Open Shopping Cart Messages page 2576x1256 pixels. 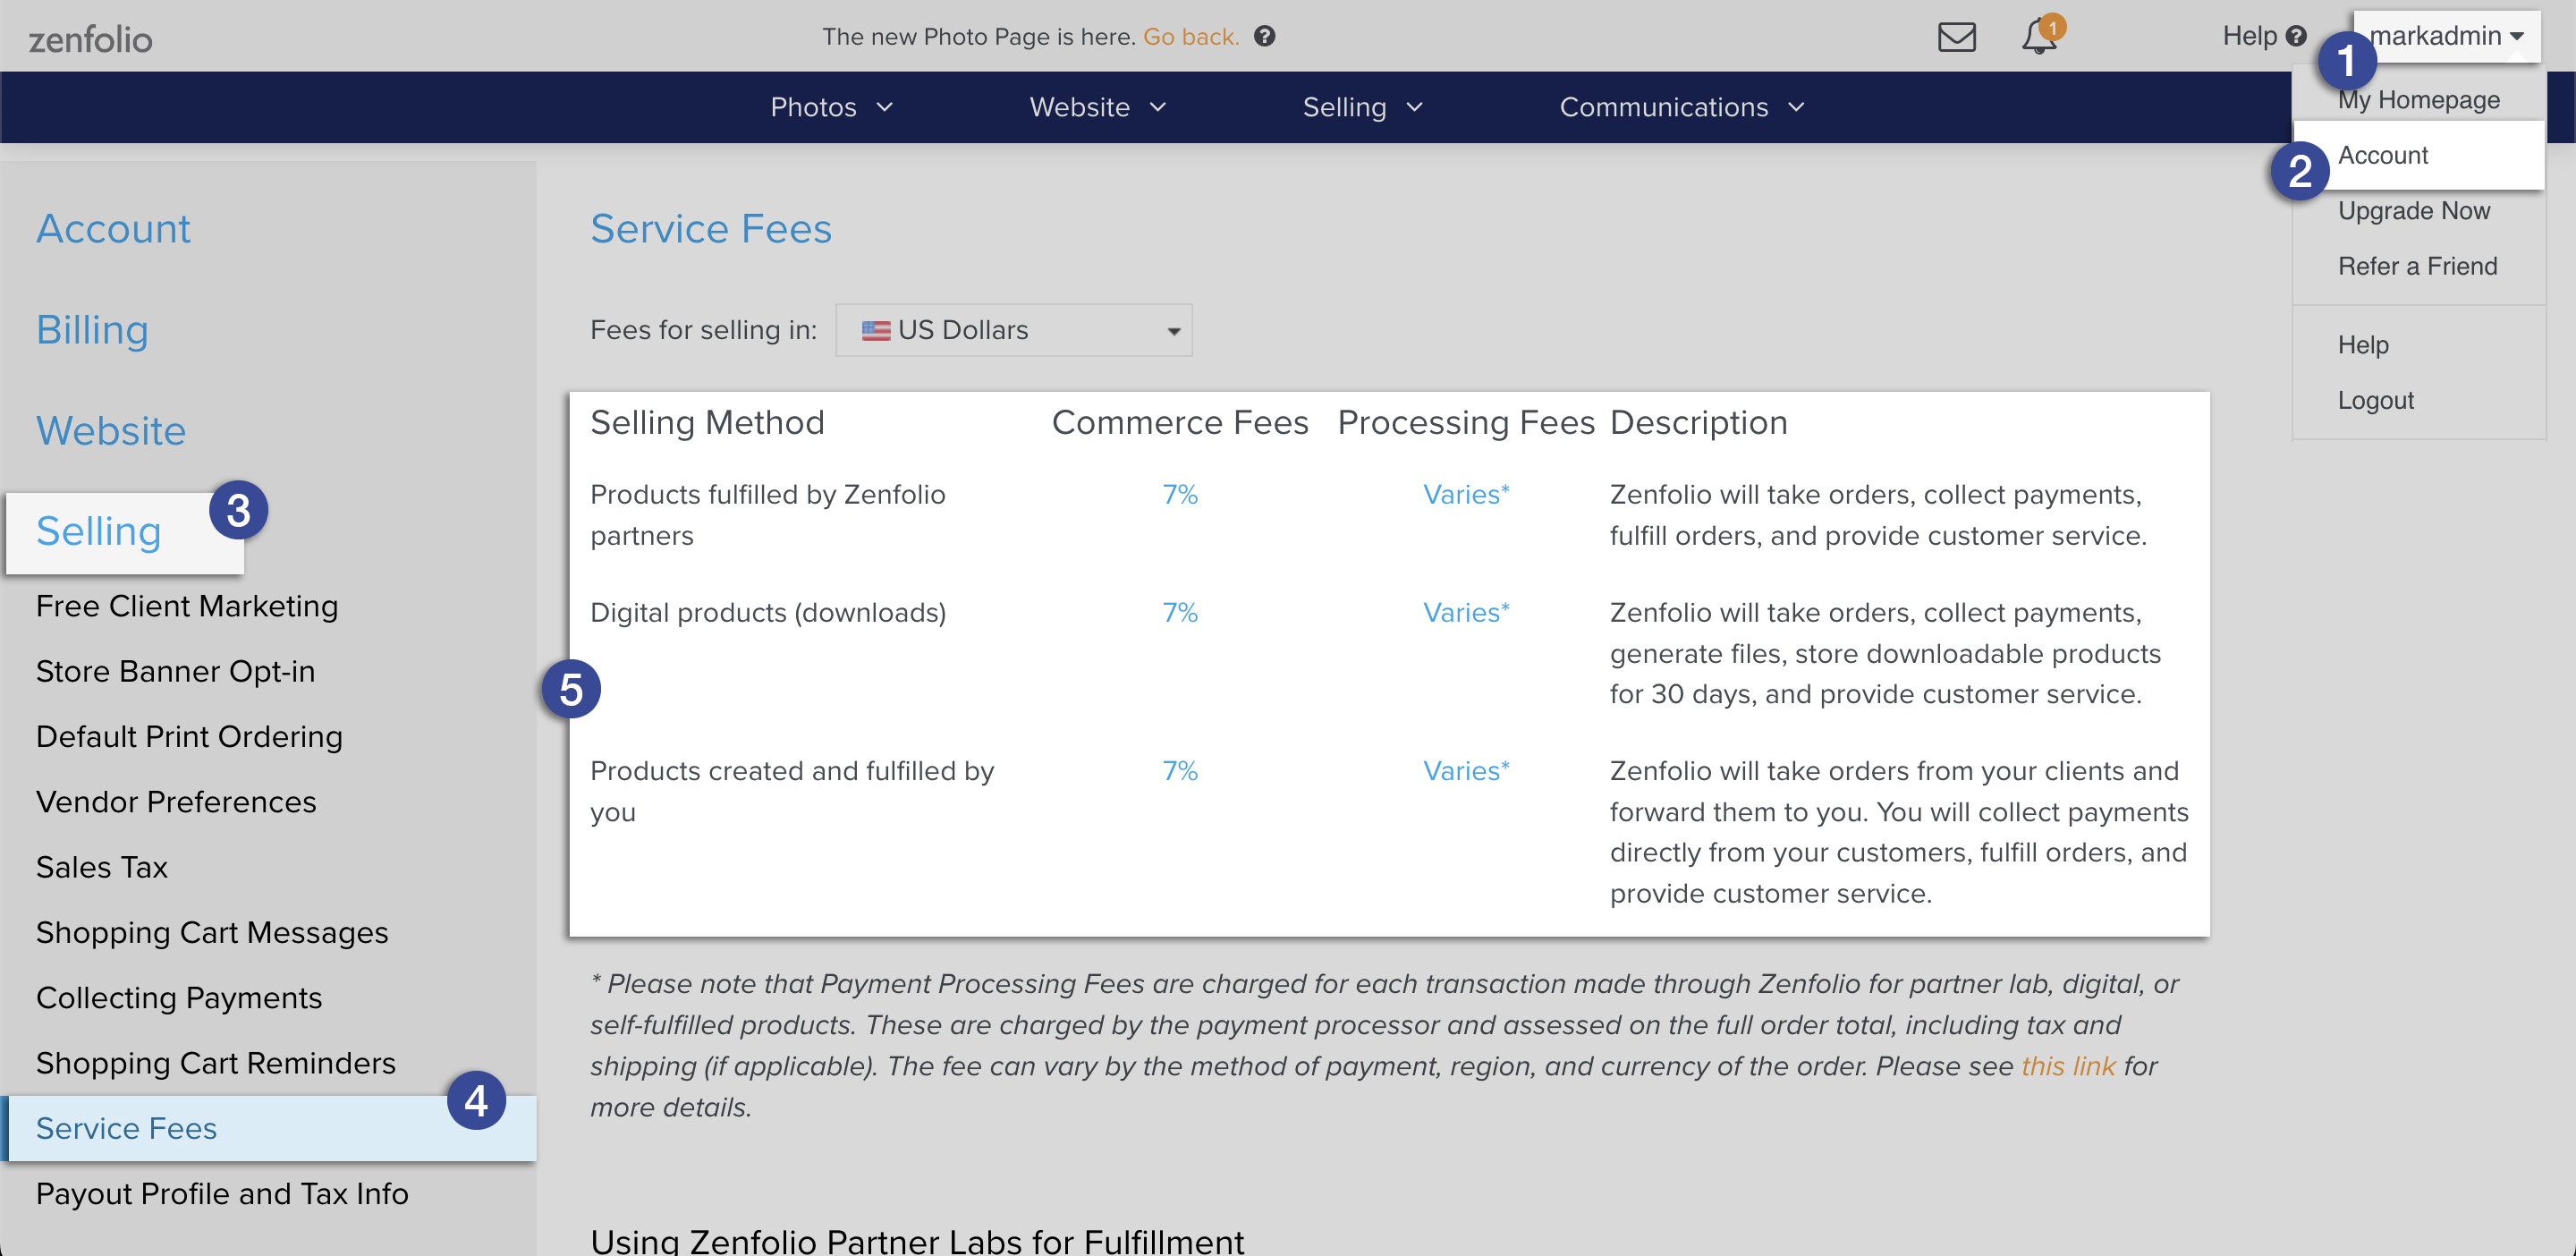(212, 933)
